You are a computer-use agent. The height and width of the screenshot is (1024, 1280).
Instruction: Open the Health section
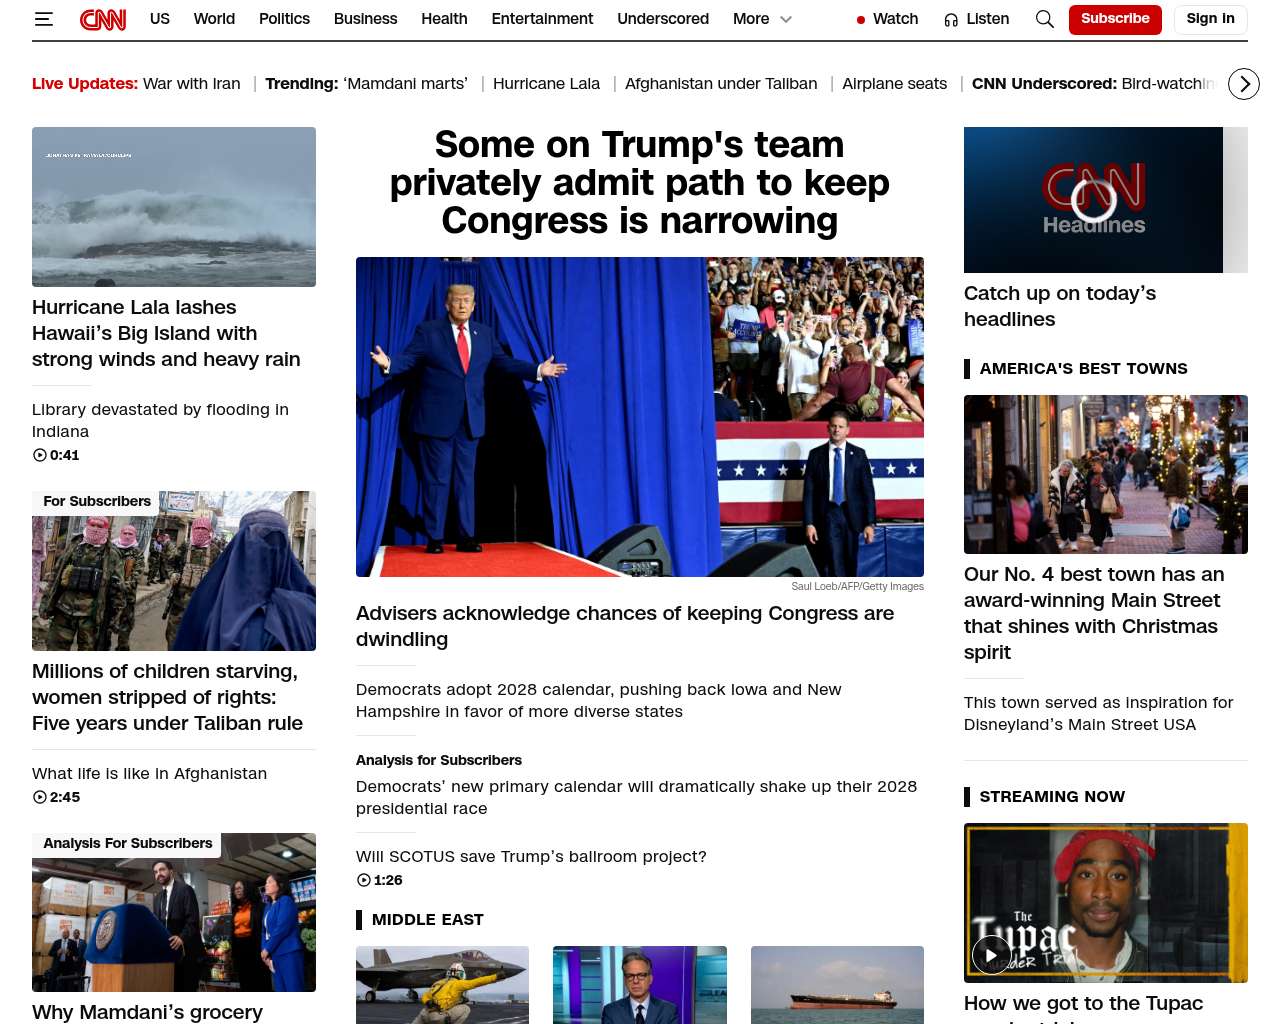[x=444, y=19]
